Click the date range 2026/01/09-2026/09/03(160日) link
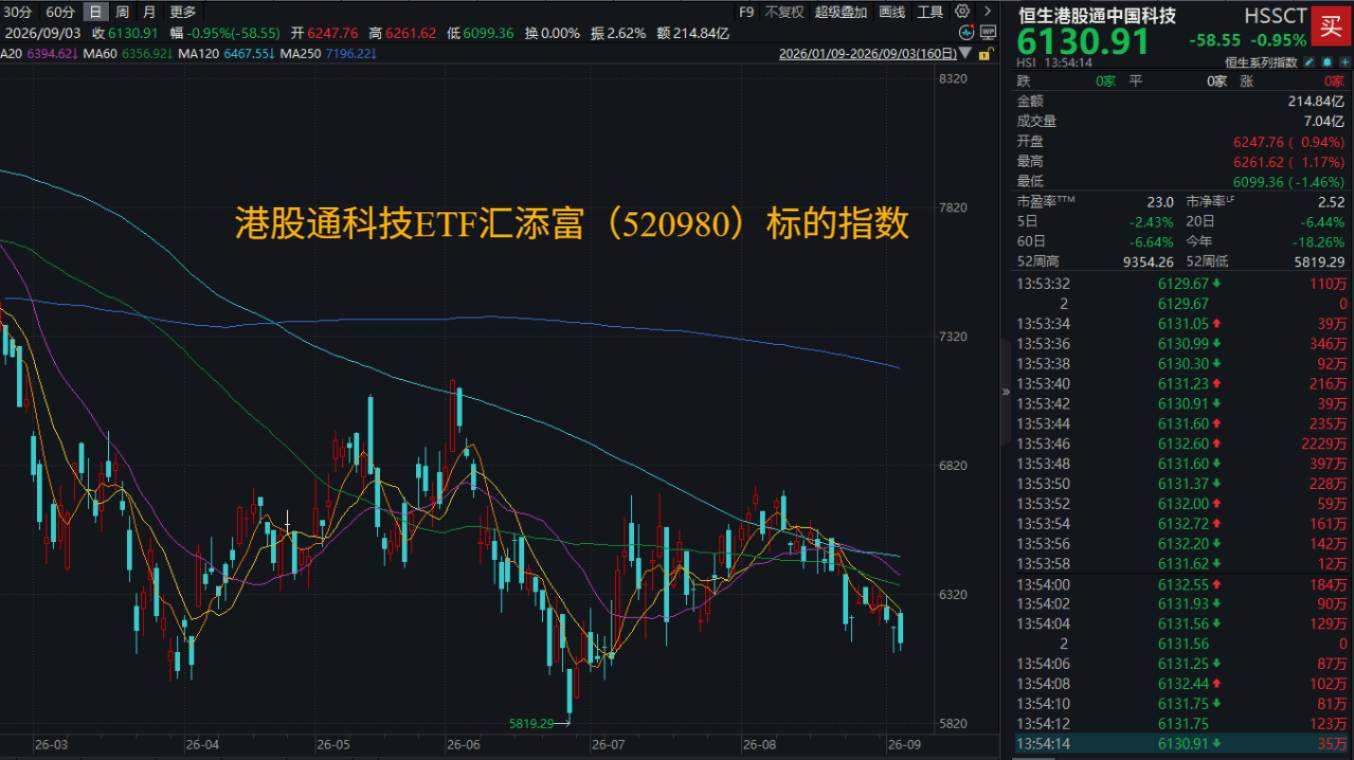This screenshot has width=1354, height=760. (x=866, y=54)
